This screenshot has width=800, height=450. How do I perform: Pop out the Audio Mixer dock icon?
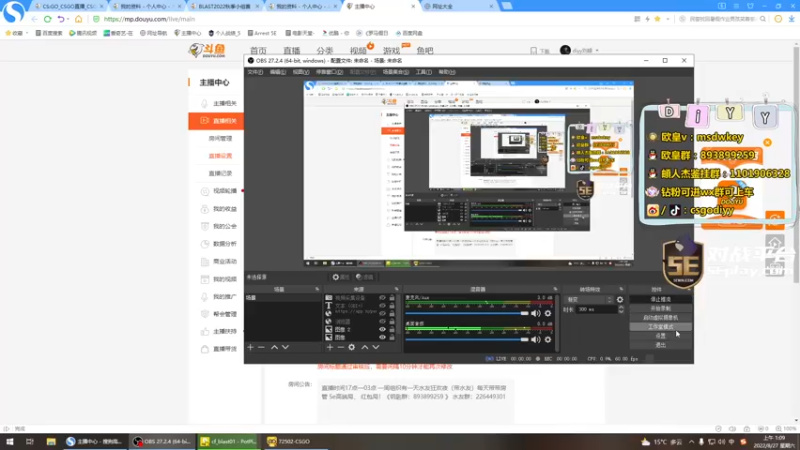[555, 289]
